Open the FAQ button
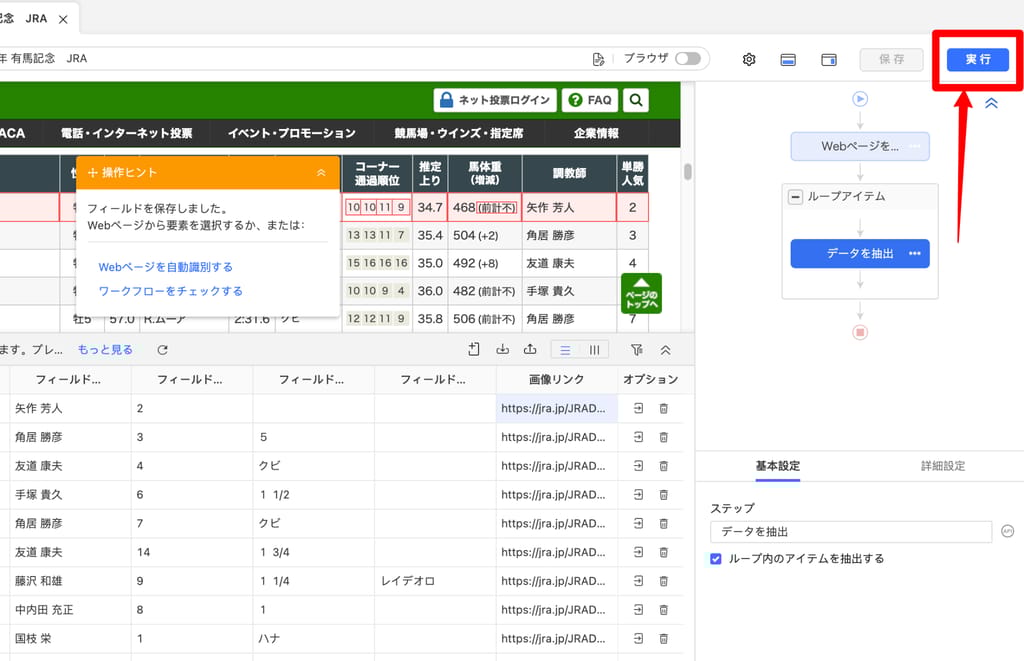 coord(590,100)
